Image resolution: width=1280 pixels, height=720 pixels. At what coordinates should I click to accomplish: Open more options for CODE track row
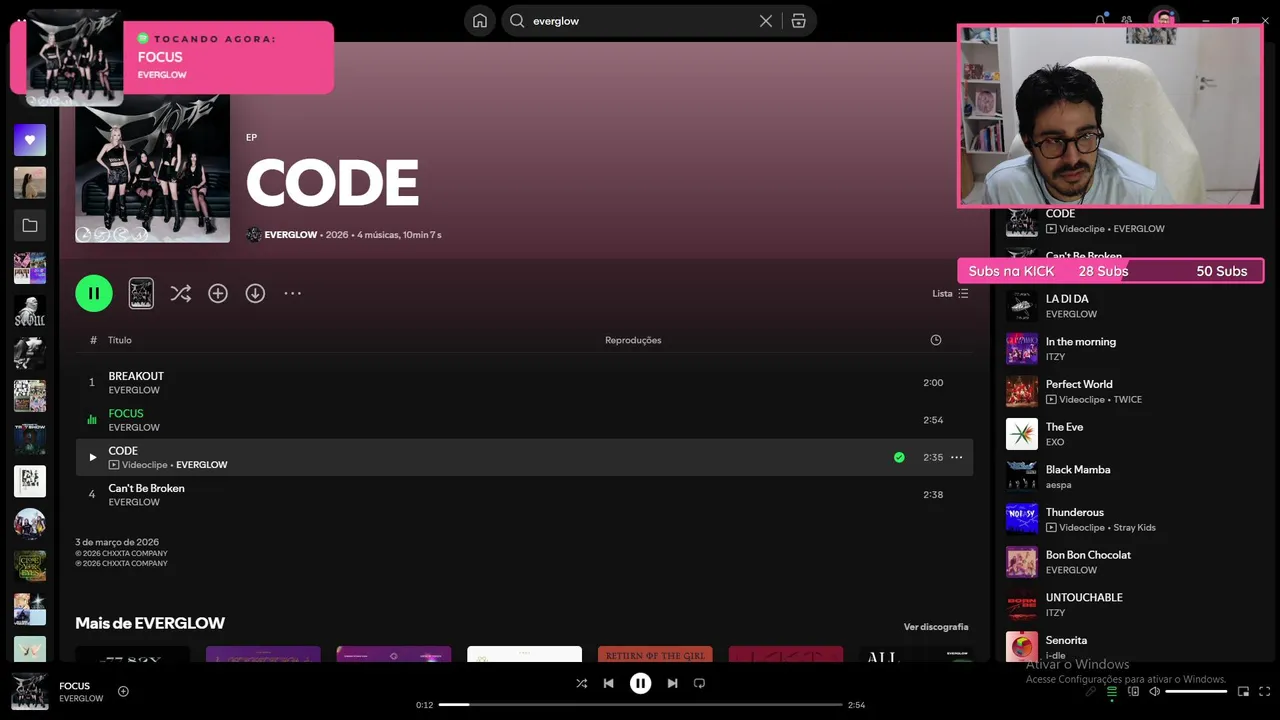pyautogui.click(x=956, y=457)
